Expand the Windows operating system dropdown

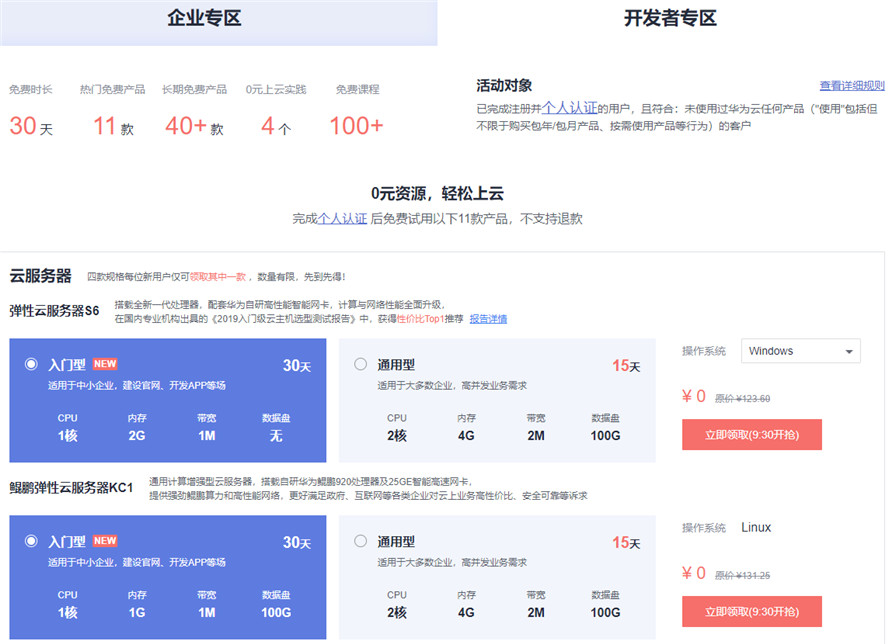pyautogui.click(x=800, y=351)
